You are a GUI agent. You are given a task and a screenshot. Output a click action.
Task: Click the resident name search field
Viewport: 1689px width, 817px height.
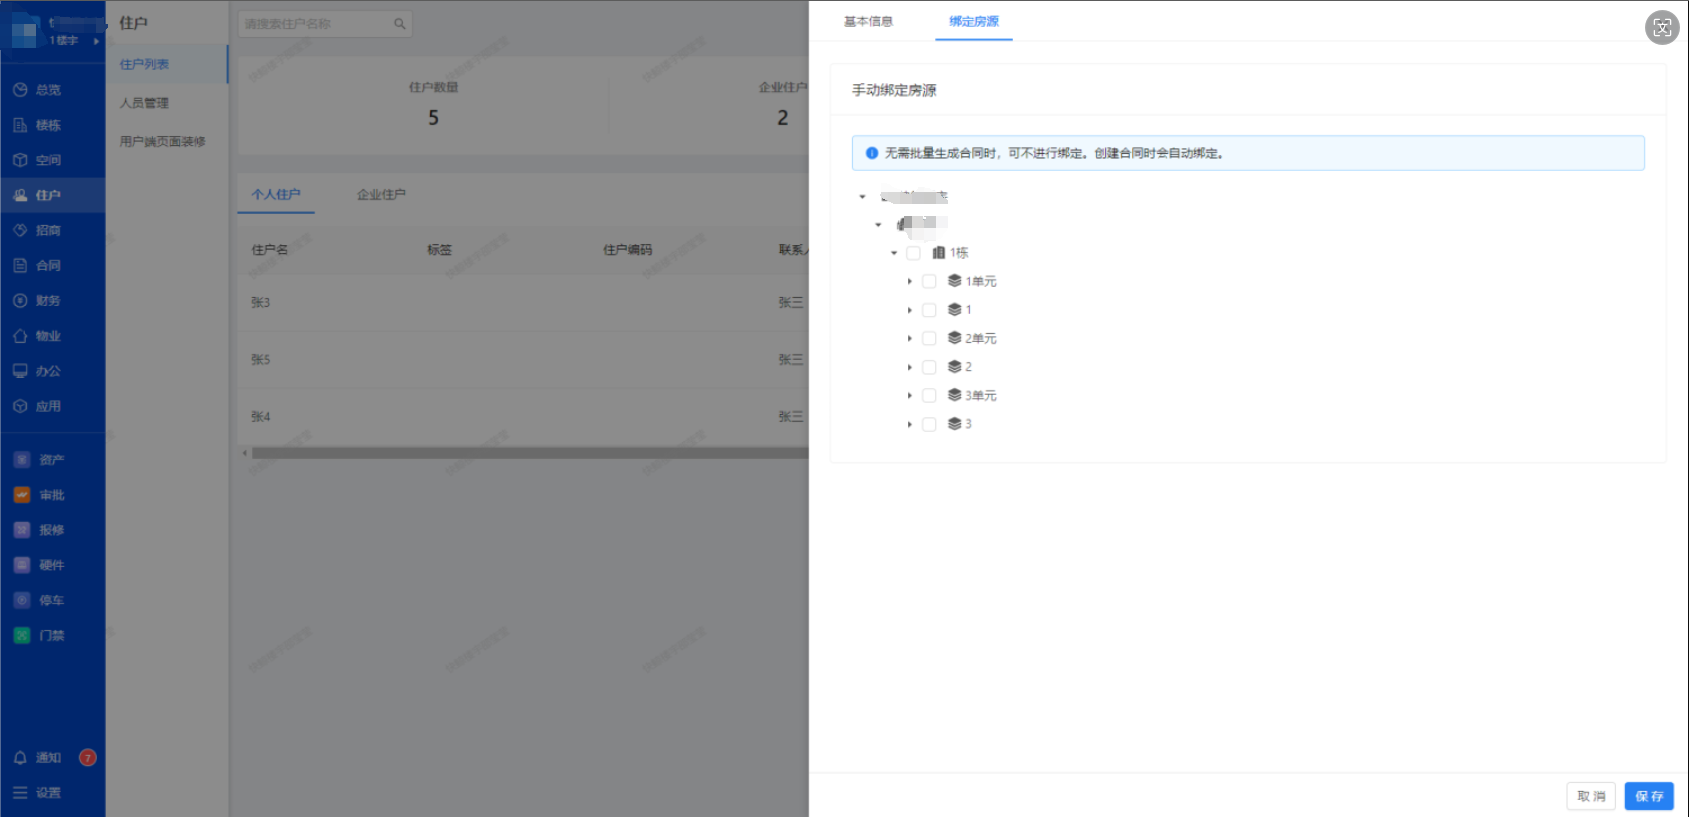coord(316,24)
